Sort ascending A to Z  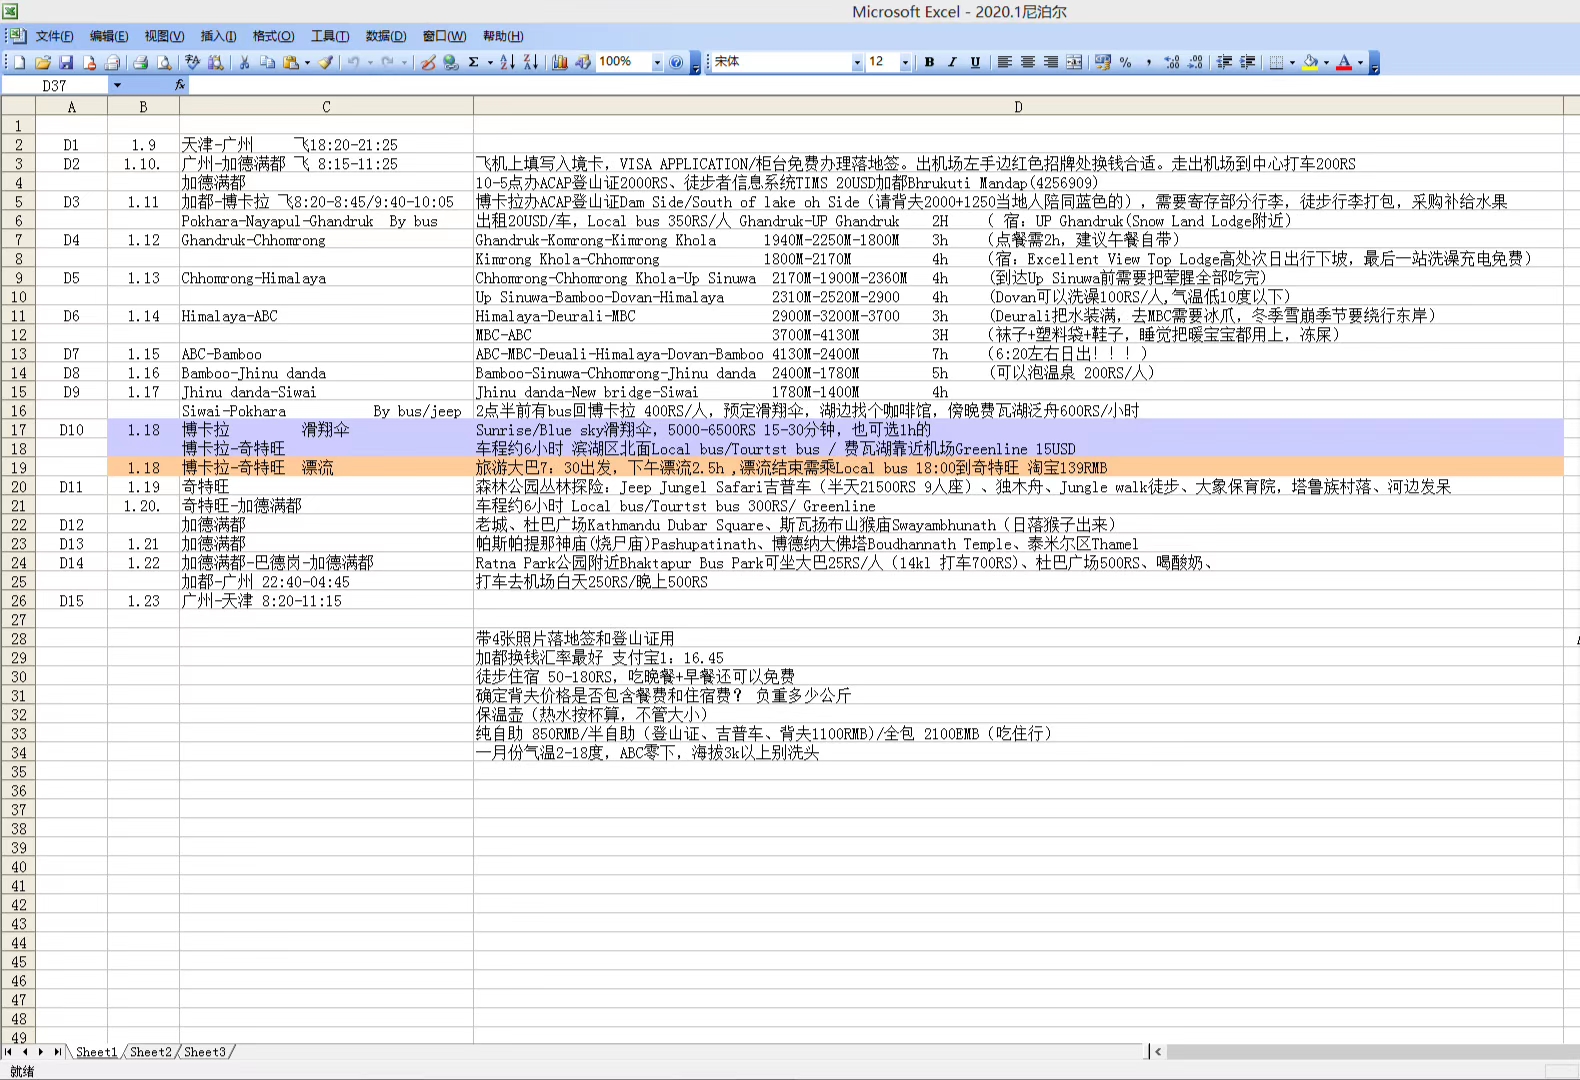point(507,62)
